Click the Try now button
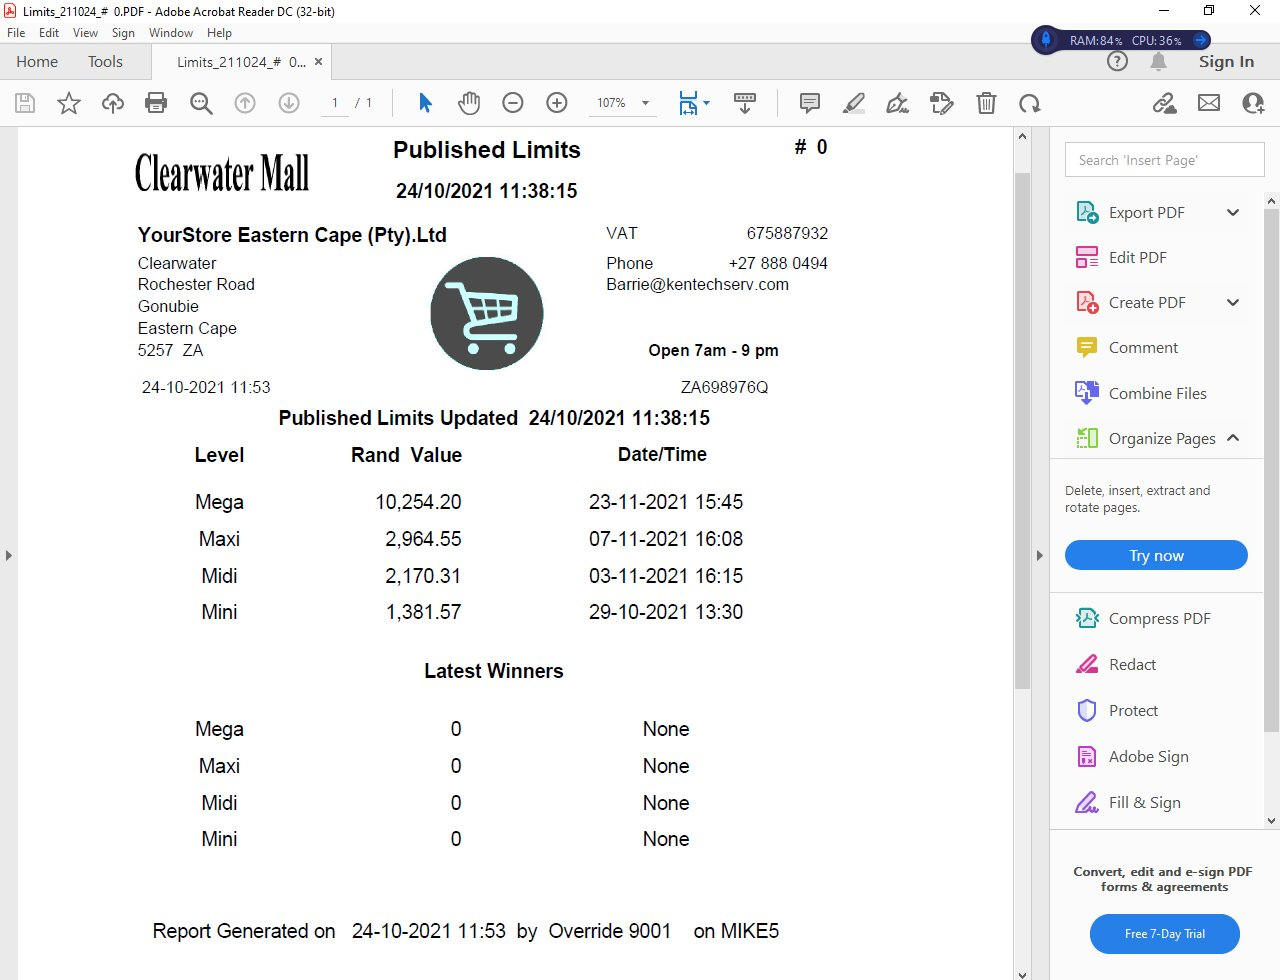The image size is (1280, 980). click(x=1156, y=556)
